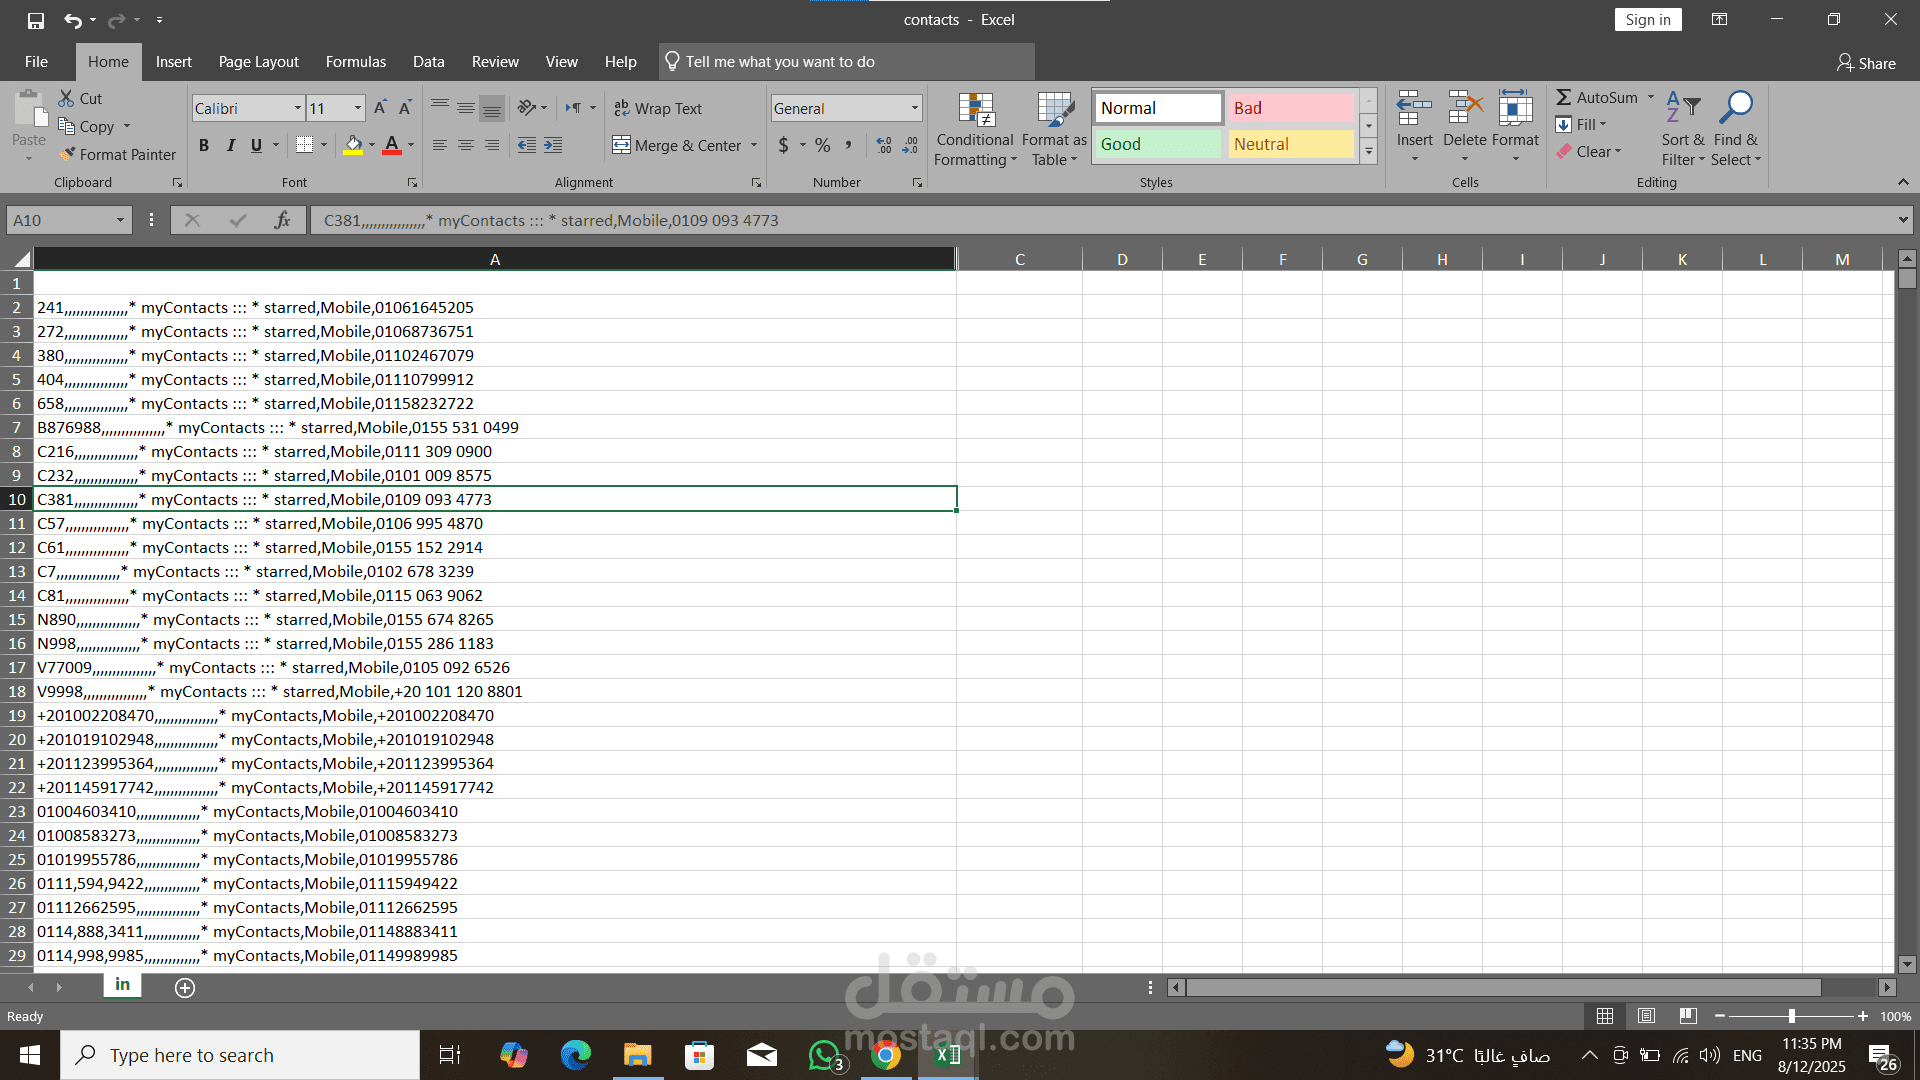Toggle Wrap Text on

pos(658,108)
